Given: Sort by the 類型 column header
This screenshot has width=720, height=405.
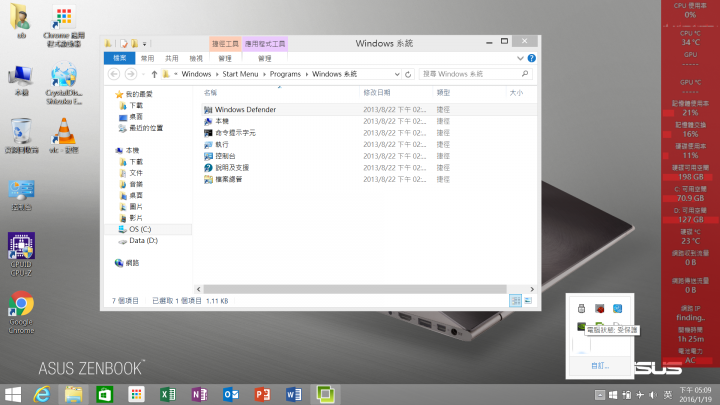Looking at the screenshot, I should coord(443,93).
